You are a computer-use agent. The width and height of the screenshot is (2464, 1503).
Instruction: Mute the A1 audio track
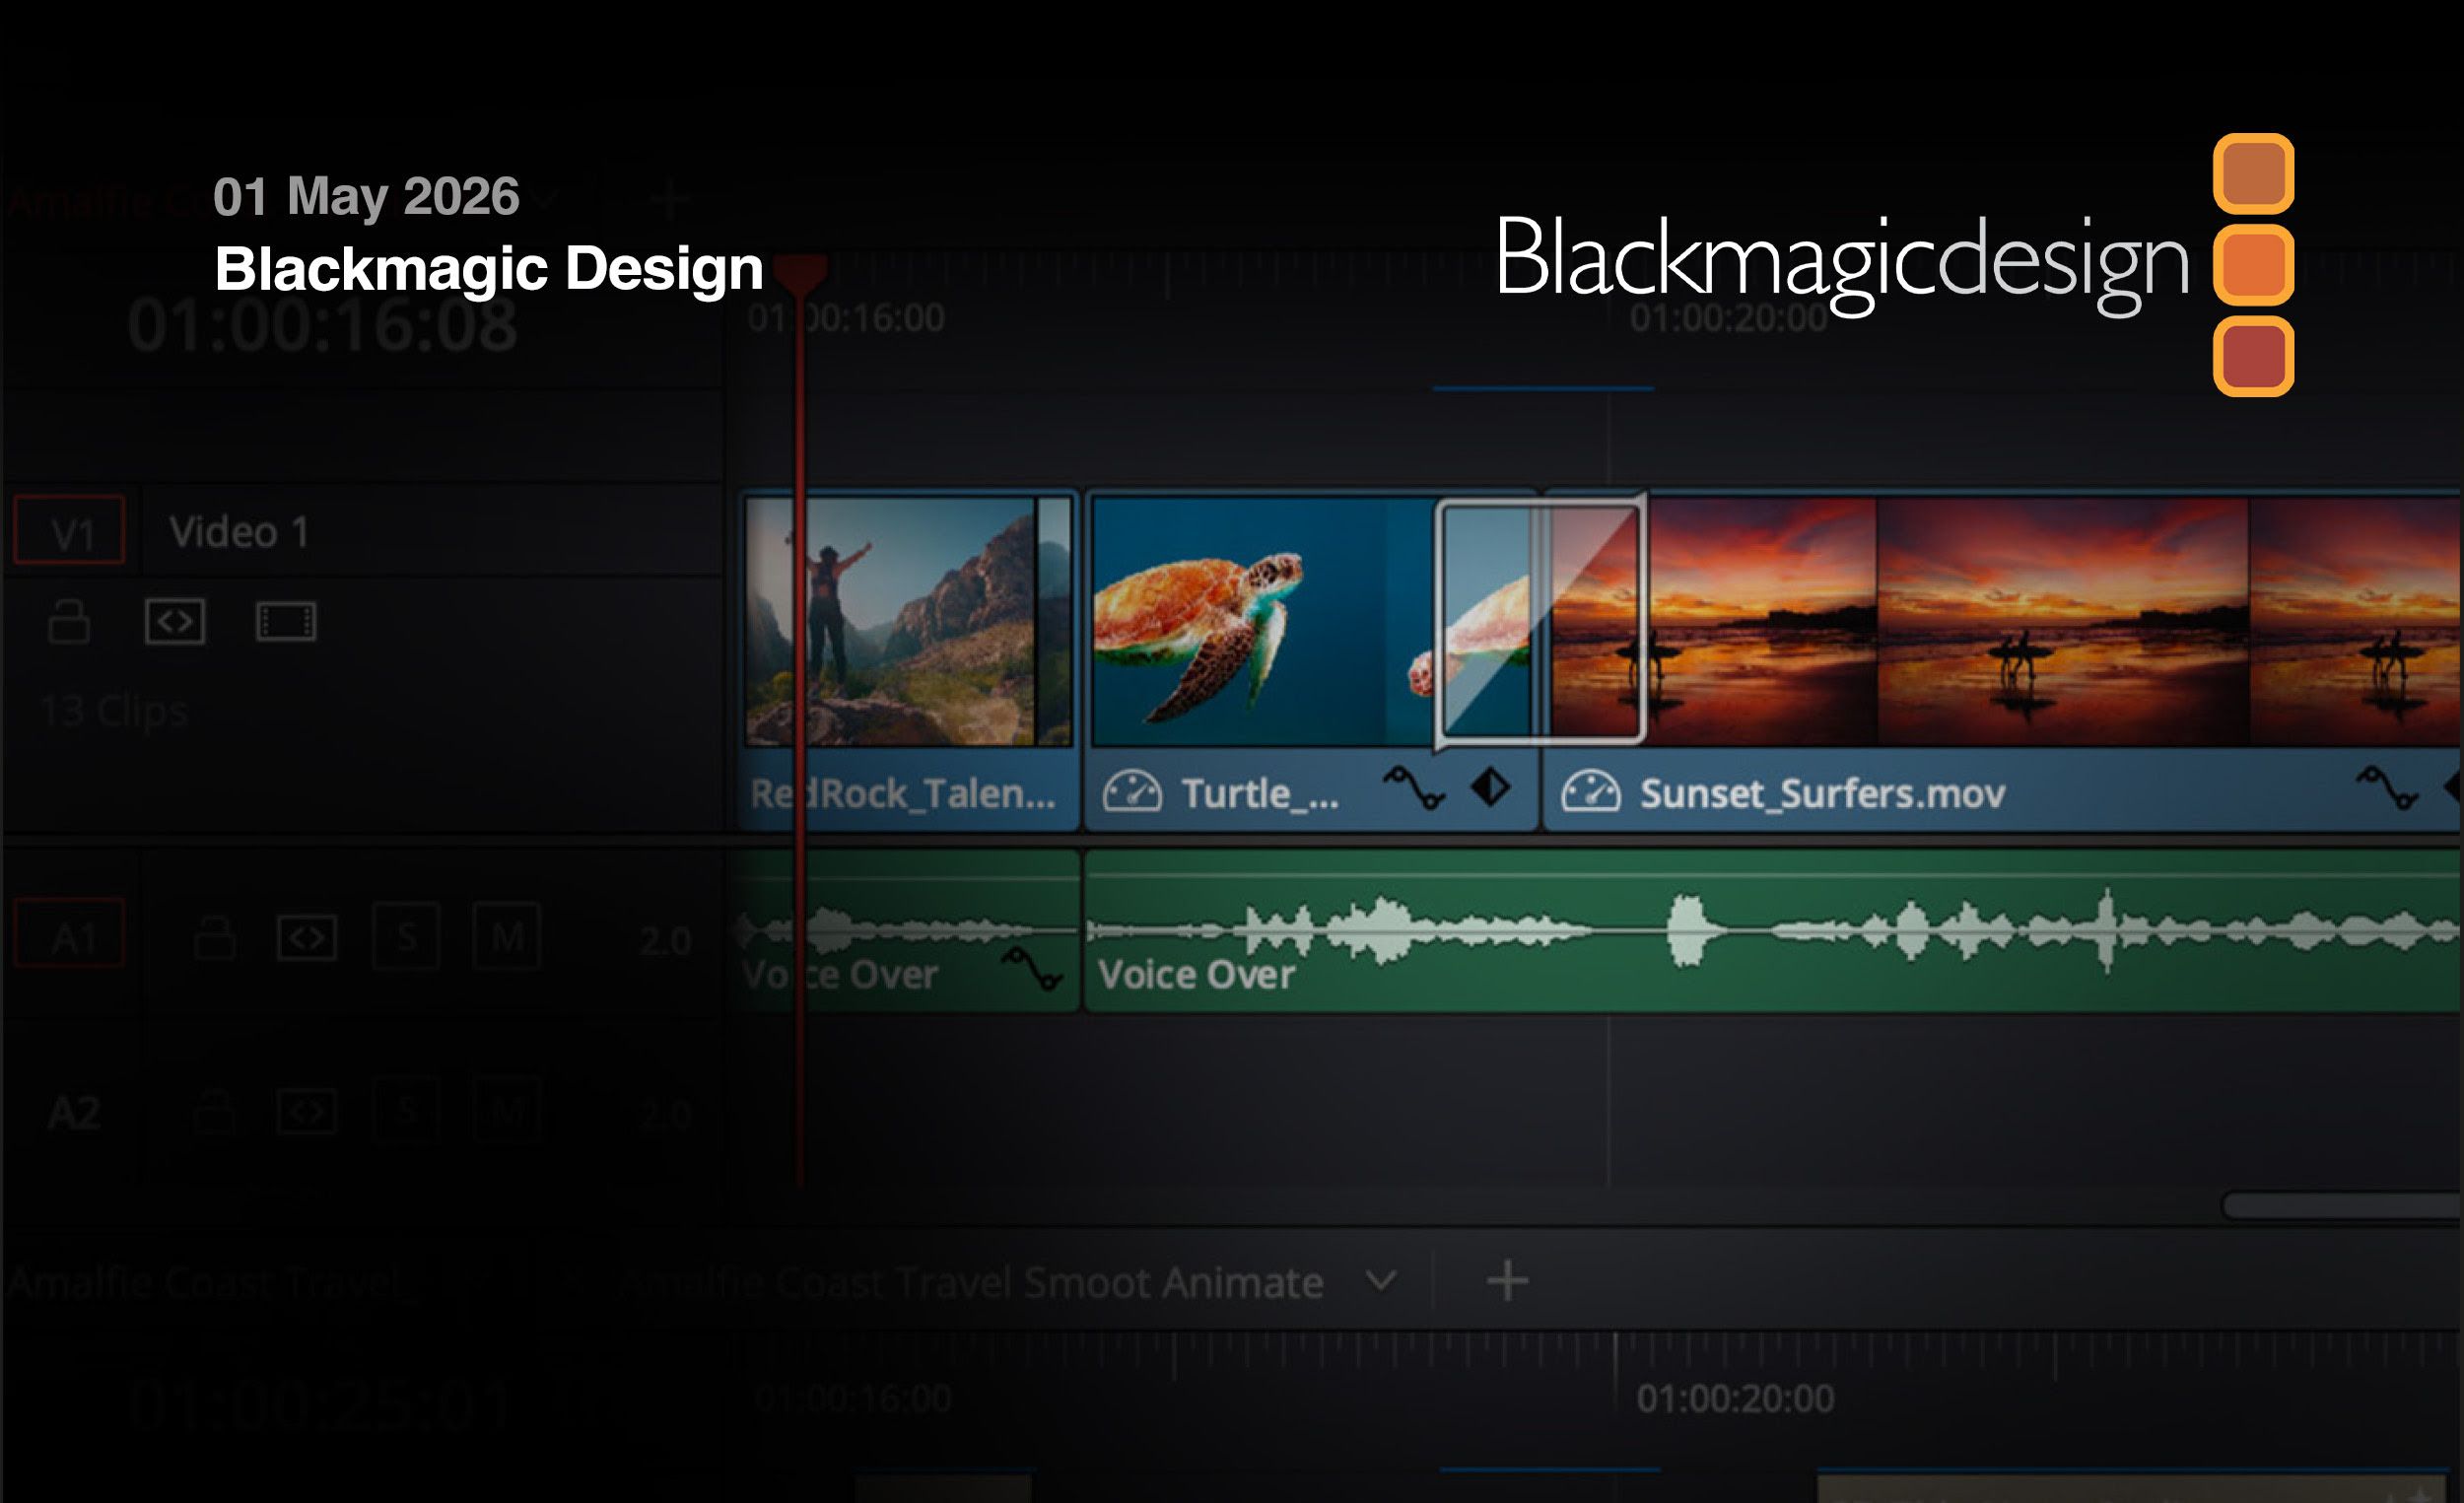coord(507,937)
